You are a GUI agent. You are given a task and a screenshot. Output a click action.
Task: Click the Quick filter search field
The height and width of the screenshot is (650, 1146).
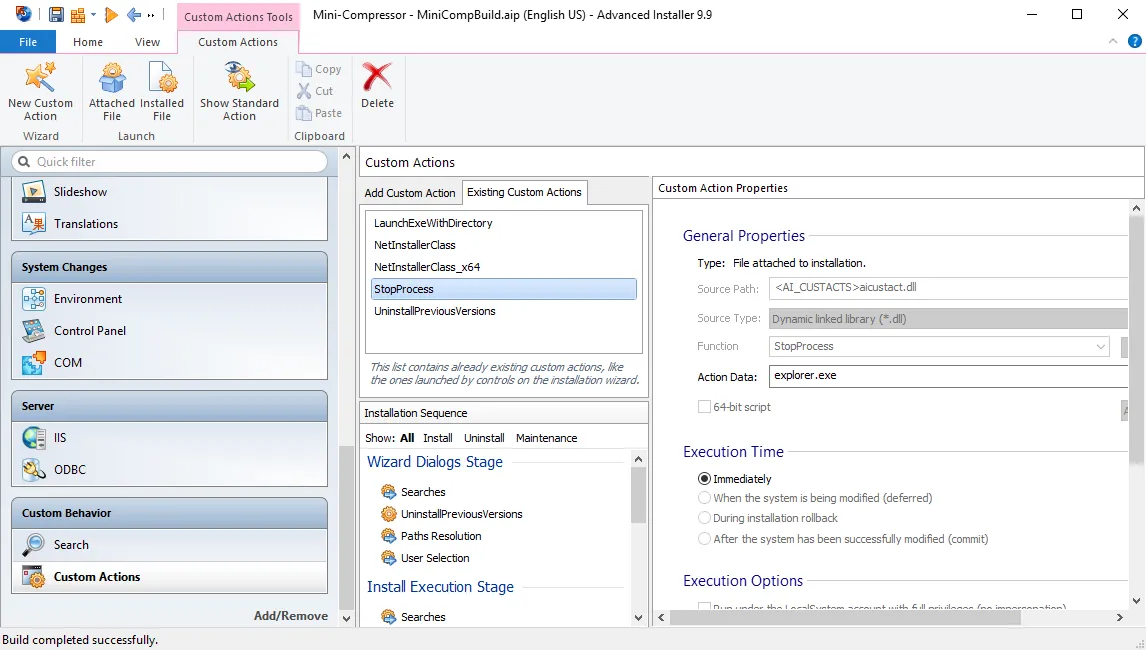[170, 162]
